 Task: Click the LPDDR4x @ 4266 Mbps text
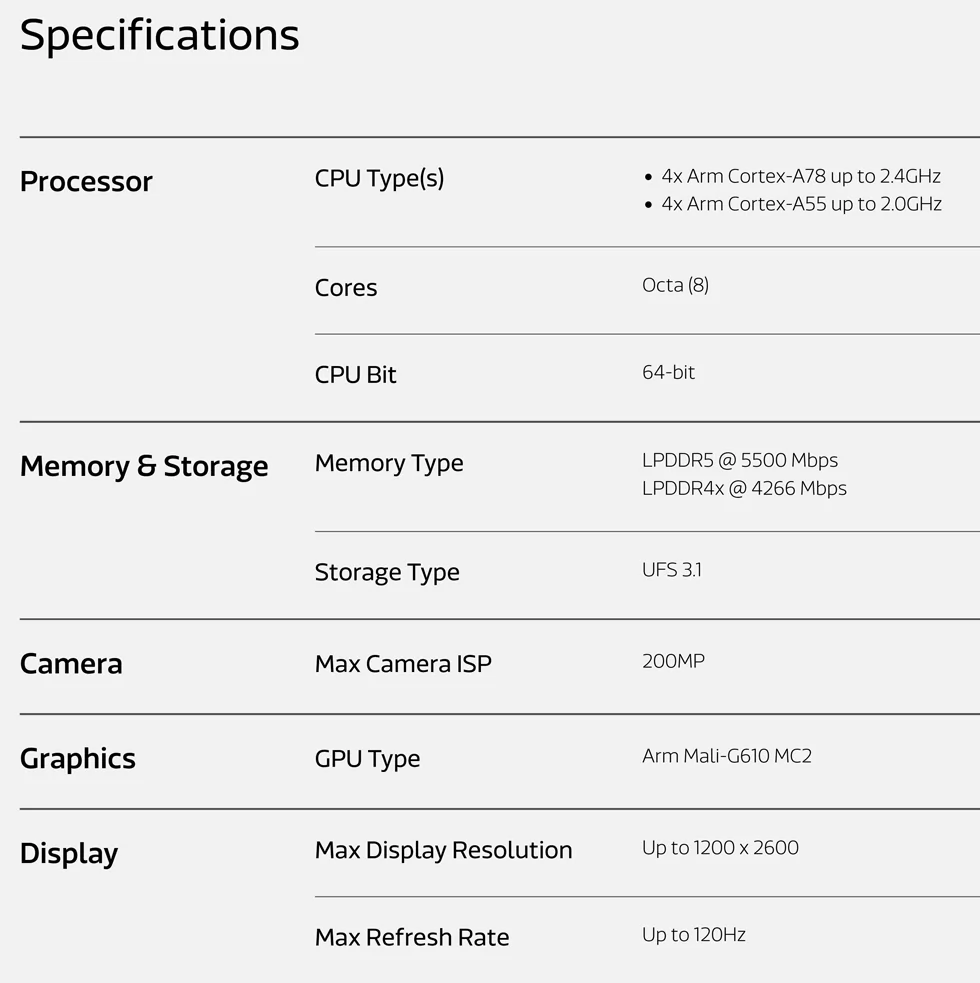744,488
